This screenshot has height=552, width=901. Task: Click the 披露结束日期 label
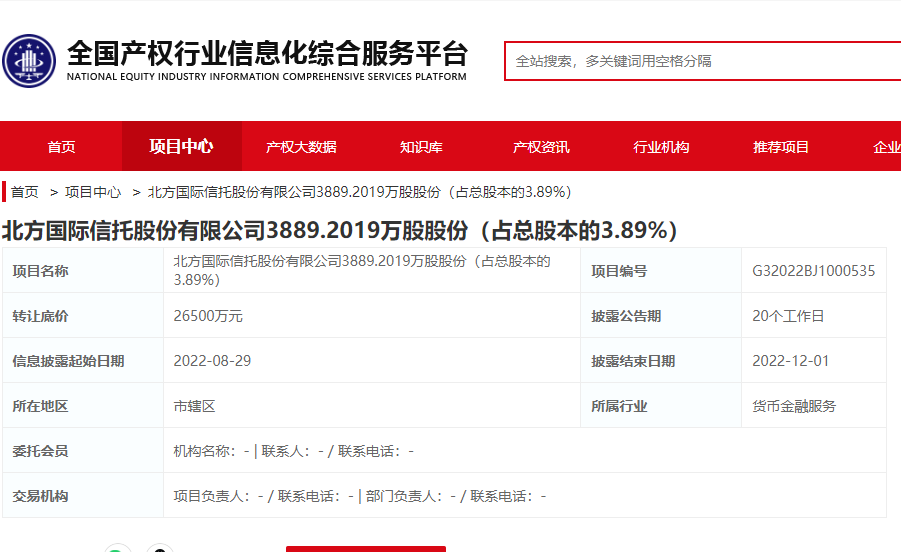(633, 361)
